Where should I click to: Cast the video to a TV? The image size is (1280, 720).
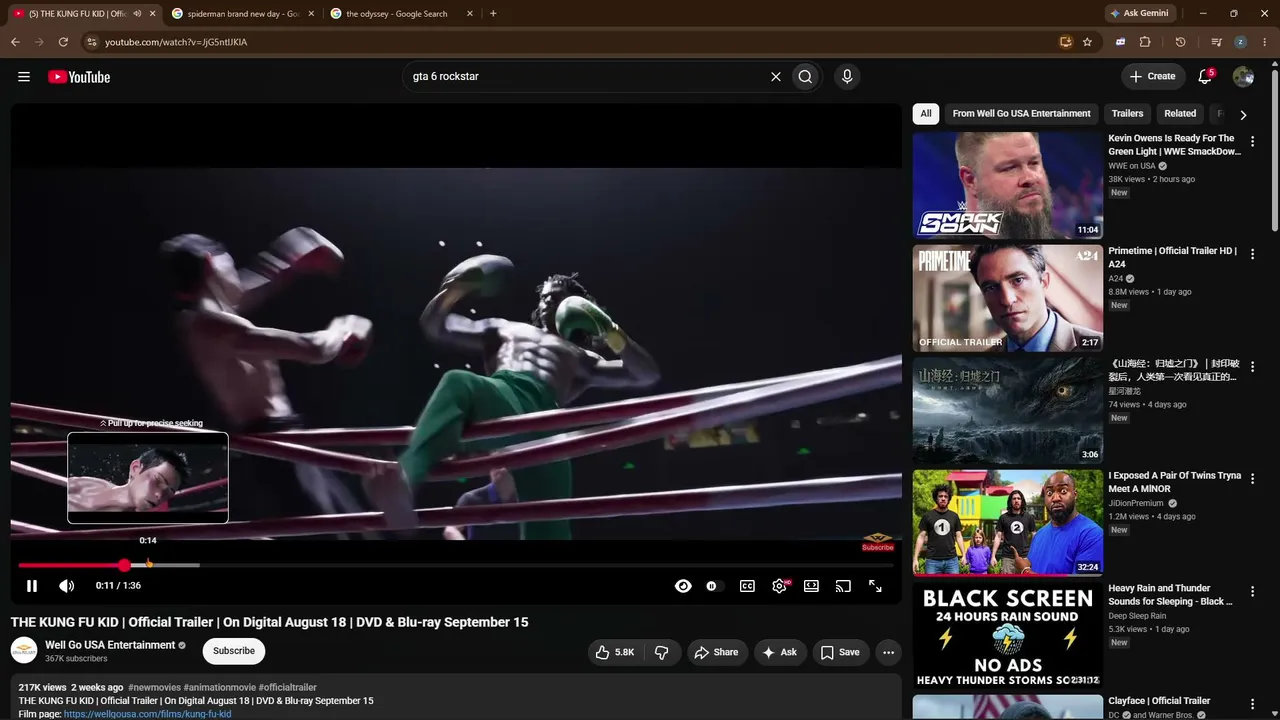point(843,586)
